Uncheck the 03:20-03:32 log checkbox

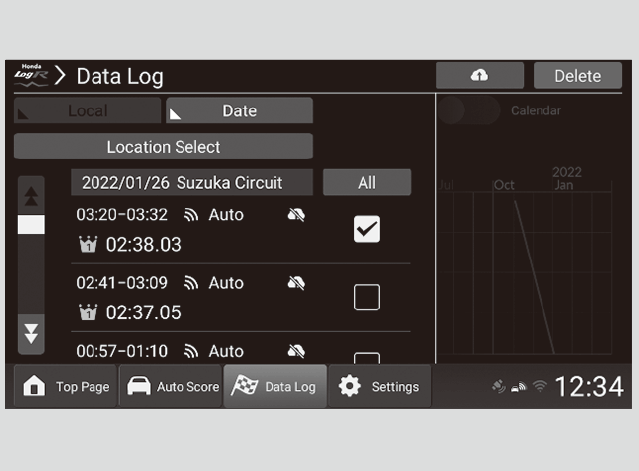point(367,229)
